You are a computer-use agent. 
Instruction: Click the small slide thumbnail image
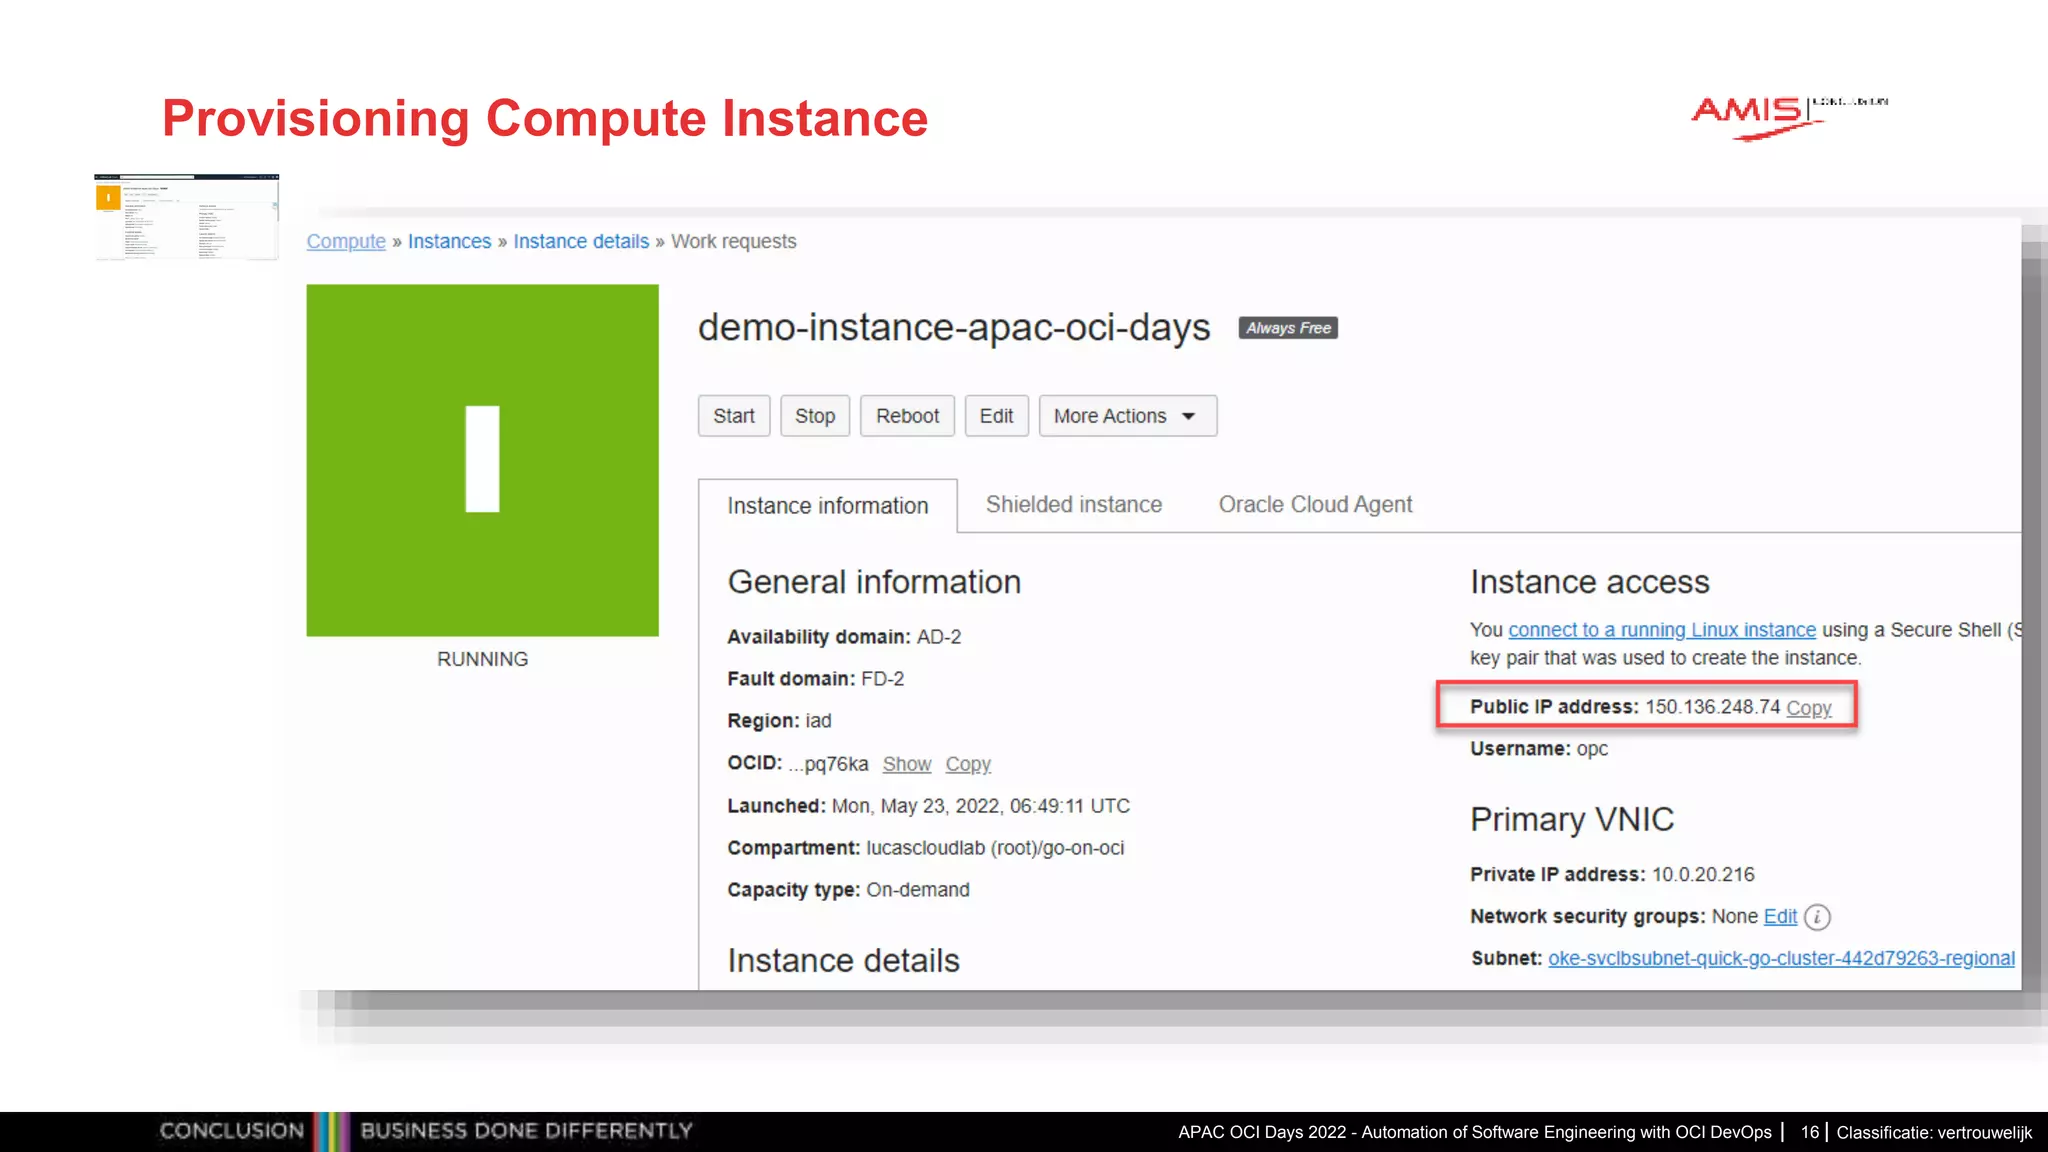[x=187, y=216]
